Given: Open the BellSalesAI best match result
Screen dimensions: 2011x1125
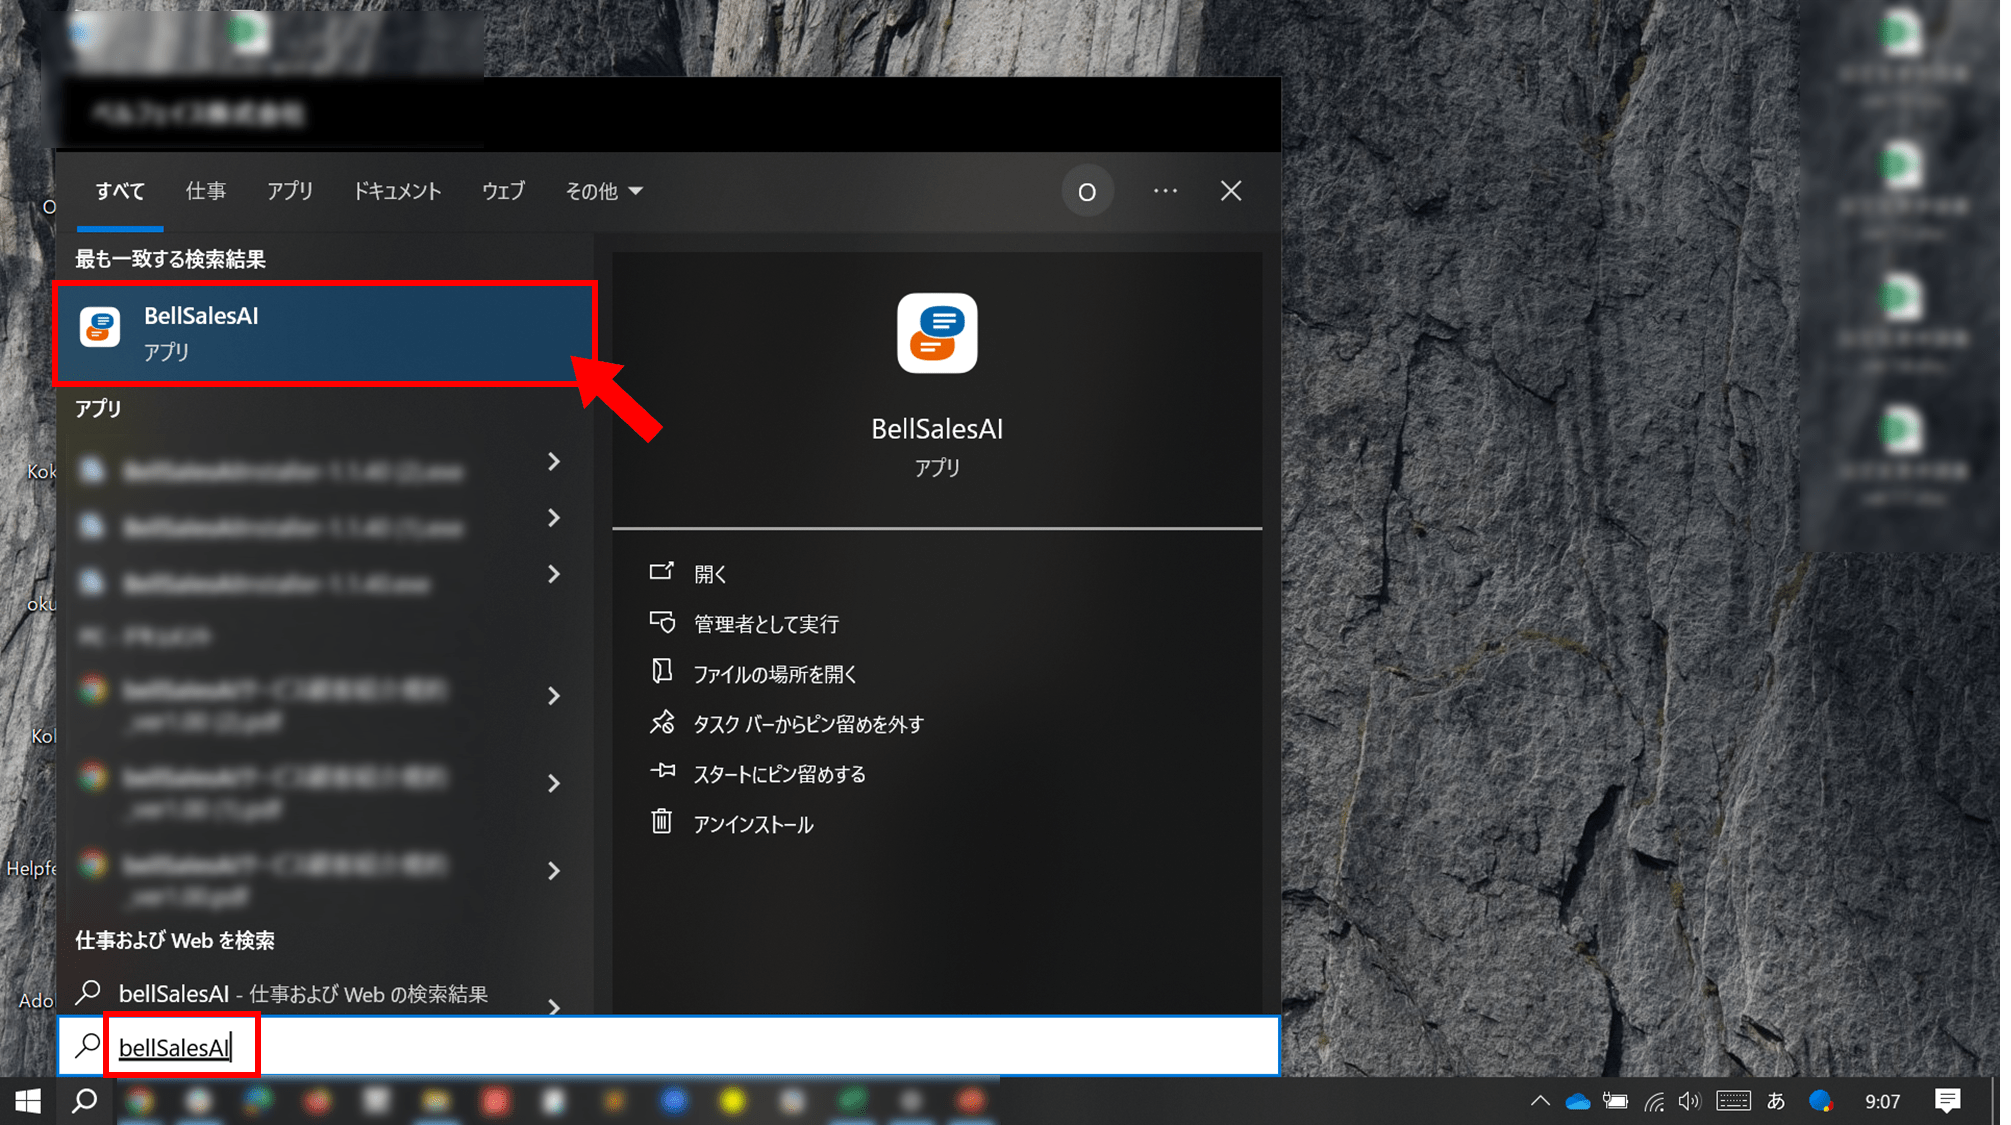Looking at the screenshot, I should click(325, 333).
